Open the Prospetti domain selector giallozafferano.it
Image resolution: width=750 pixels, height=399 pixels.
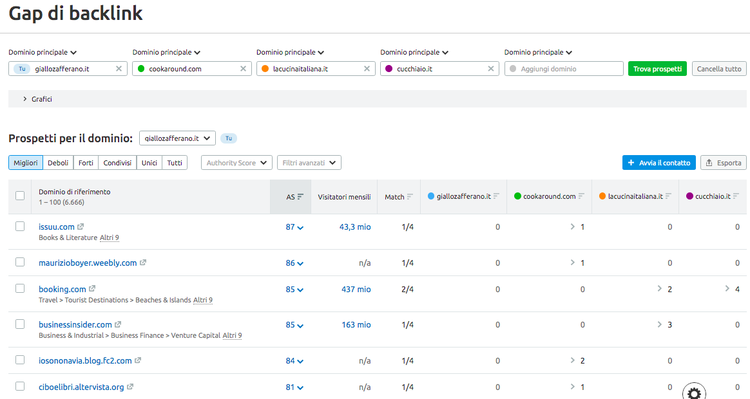tap(177, 138)
